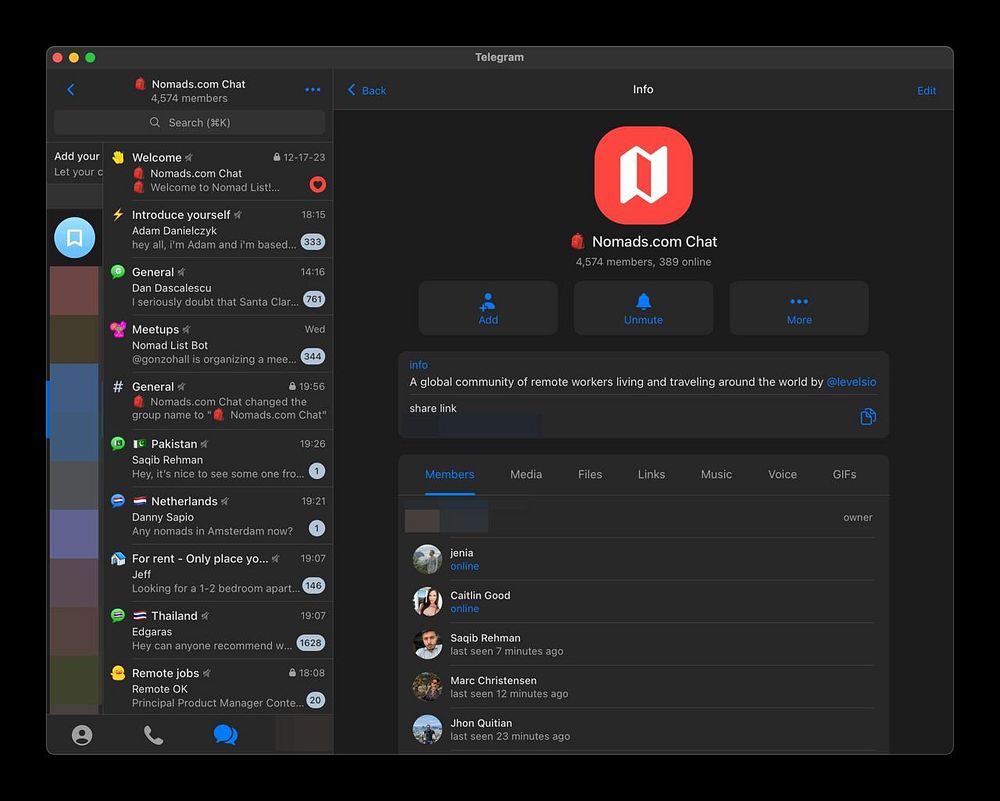Switch to the Music tab
This screenshot has height=801, width=1000.
[x=716, y=474]
